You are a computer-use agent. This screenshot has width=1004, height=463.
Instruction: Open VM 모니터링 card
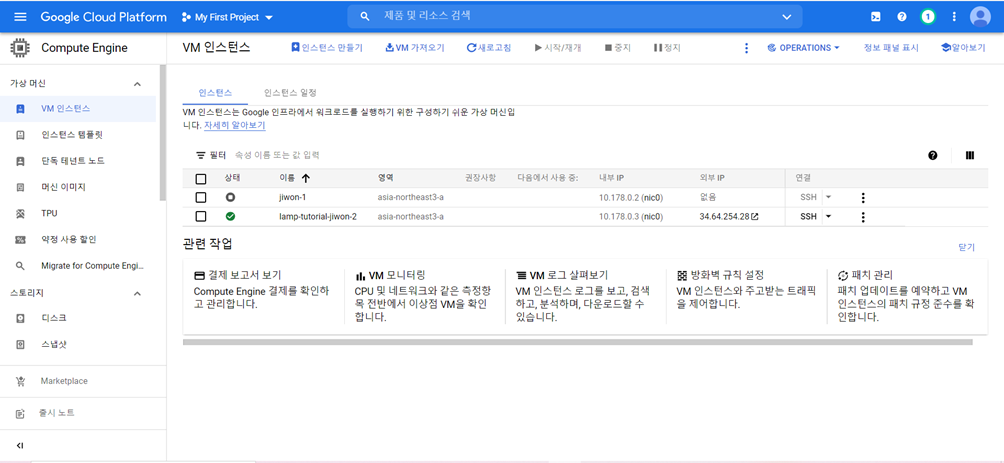pyautogui.click(x=423, y=296)
